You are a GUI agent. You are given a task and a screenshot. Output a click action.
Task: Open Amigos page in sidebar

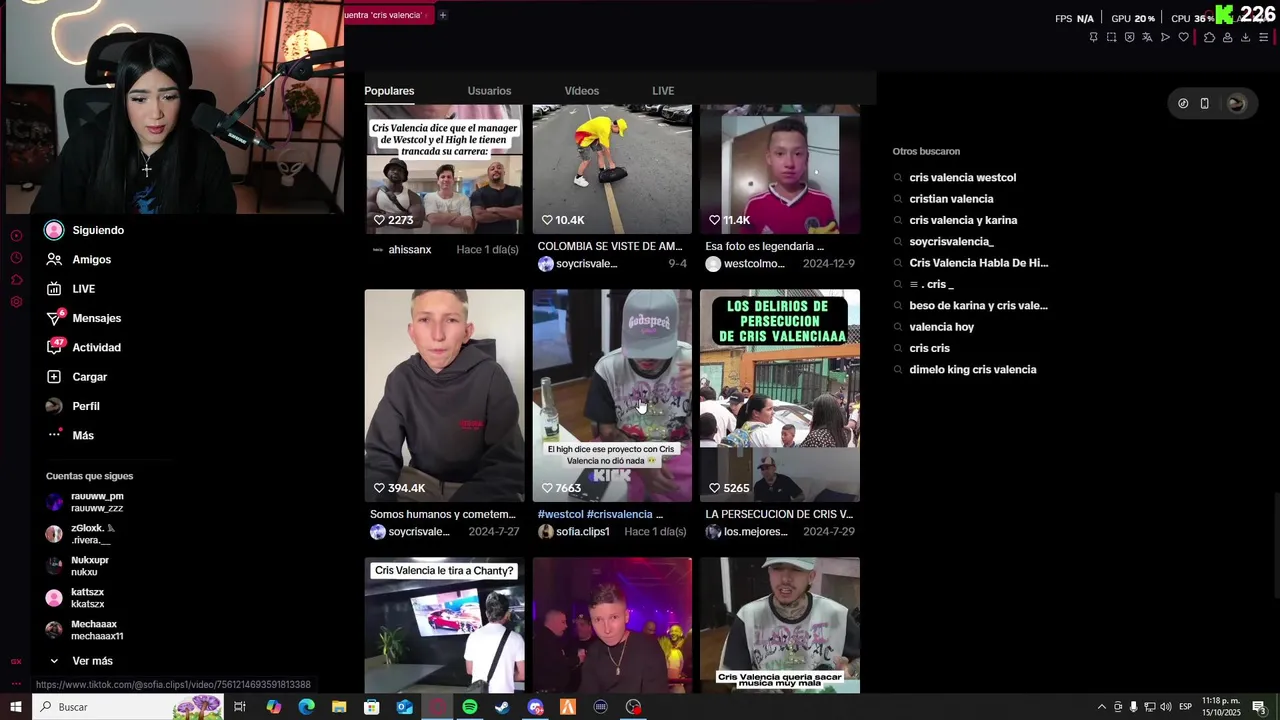79,259
